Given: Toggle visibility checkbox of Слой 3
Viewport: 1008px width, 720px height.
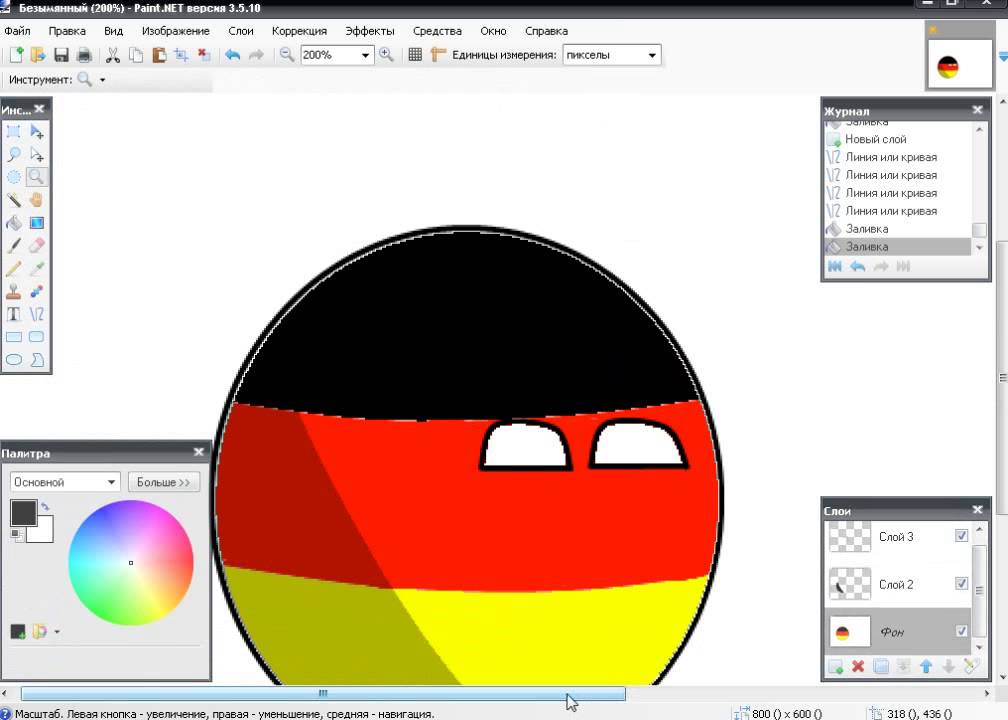Looking at the screenshot, I should tap(962, 536).
